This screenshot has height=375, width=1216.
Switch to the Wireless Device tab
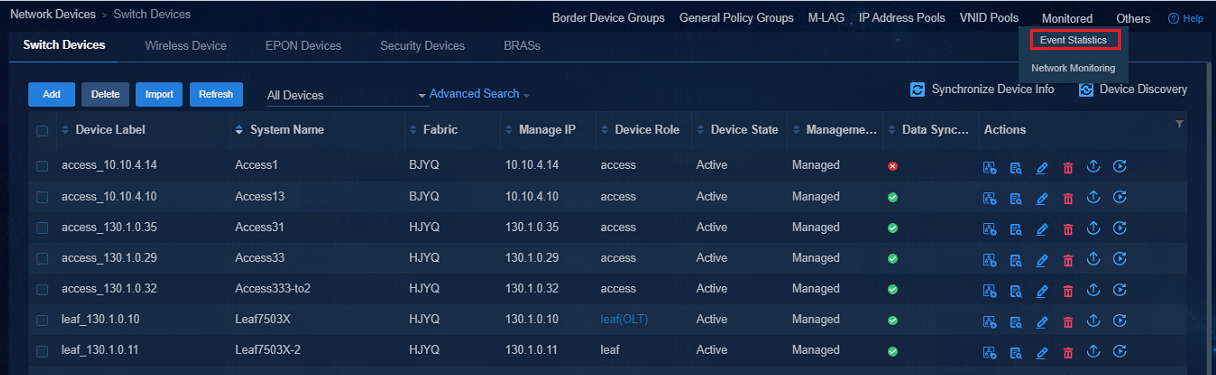pyautogui.click(x=185, y=46)
